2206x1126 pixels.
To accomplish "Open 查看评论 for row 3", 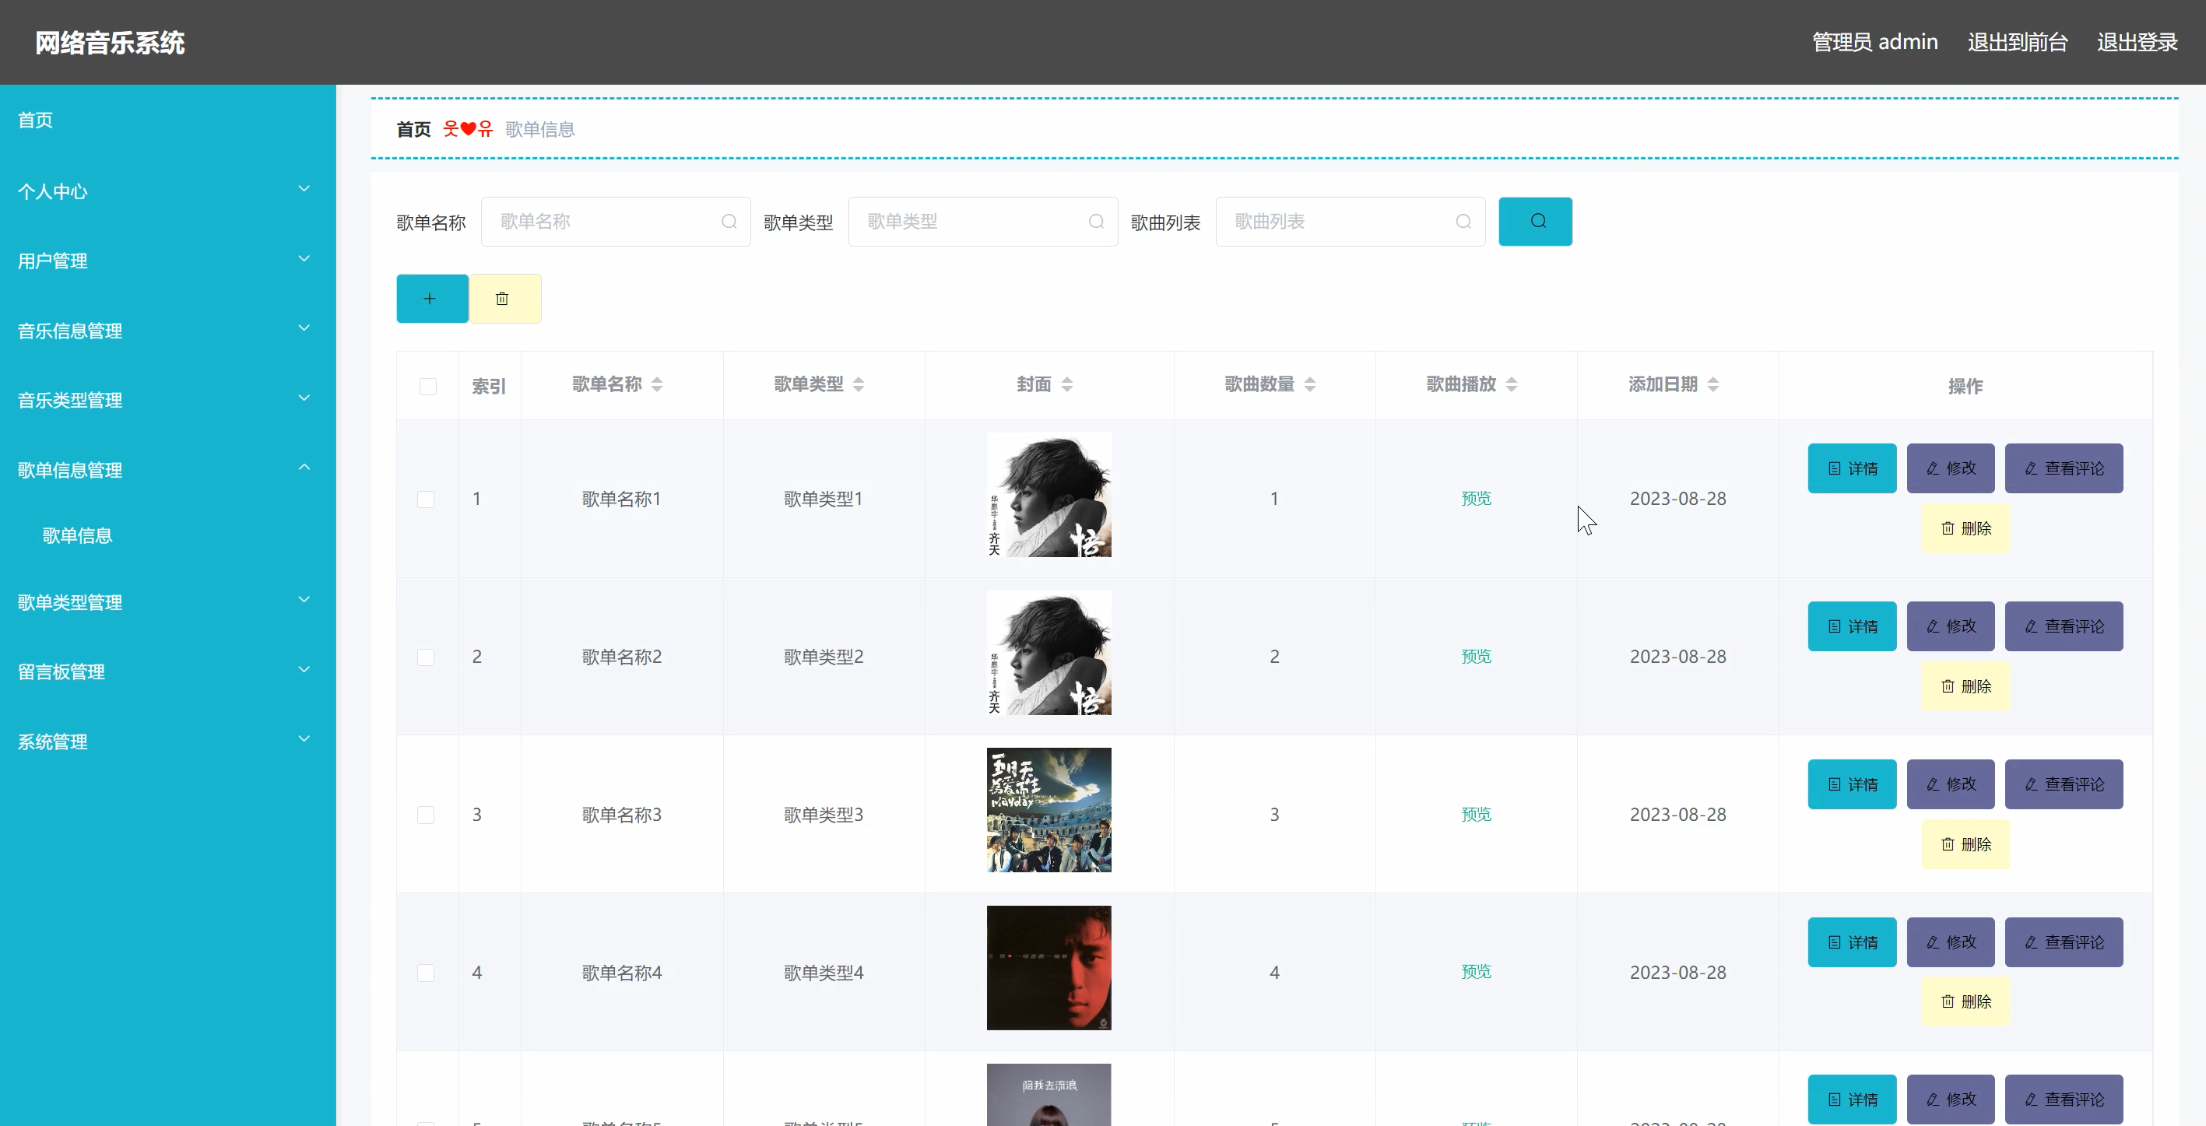I will pos(2063,784).
